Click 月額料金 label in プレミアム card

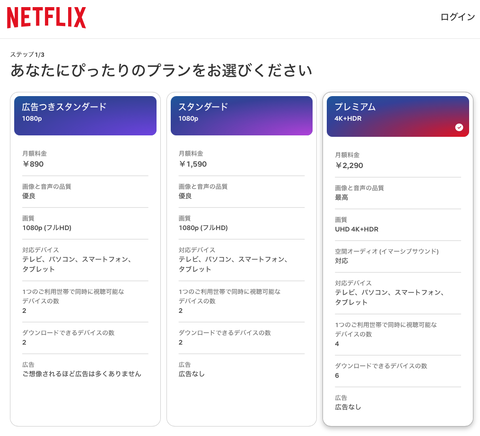(347, 155)
